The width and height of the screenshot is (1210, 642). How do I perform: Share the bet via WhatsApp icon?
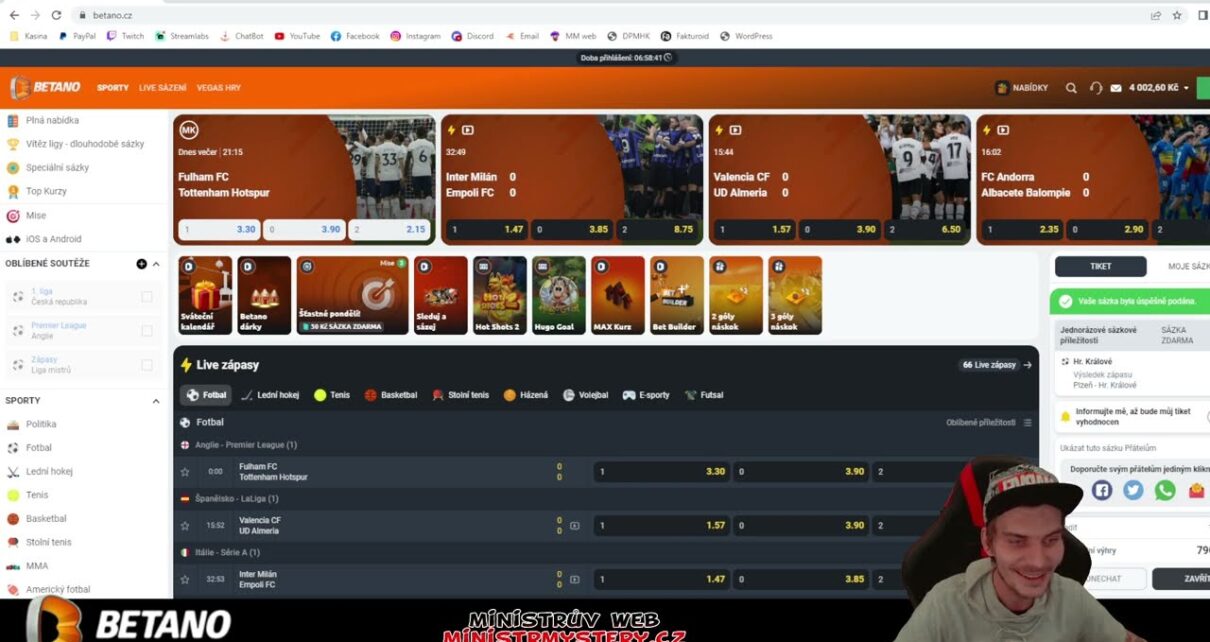click(x=1165, y=490)
